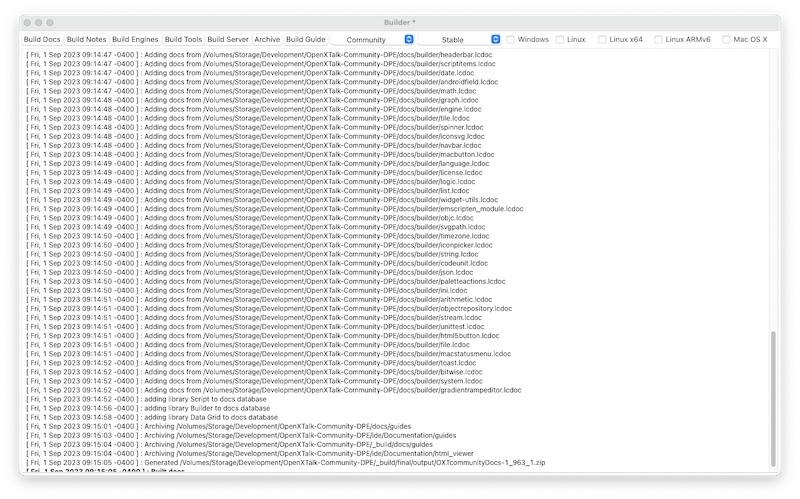The width and height of the screenshot is (800, 499).
Task: Click the green zoom window button
Action: (x=51, y=22)
